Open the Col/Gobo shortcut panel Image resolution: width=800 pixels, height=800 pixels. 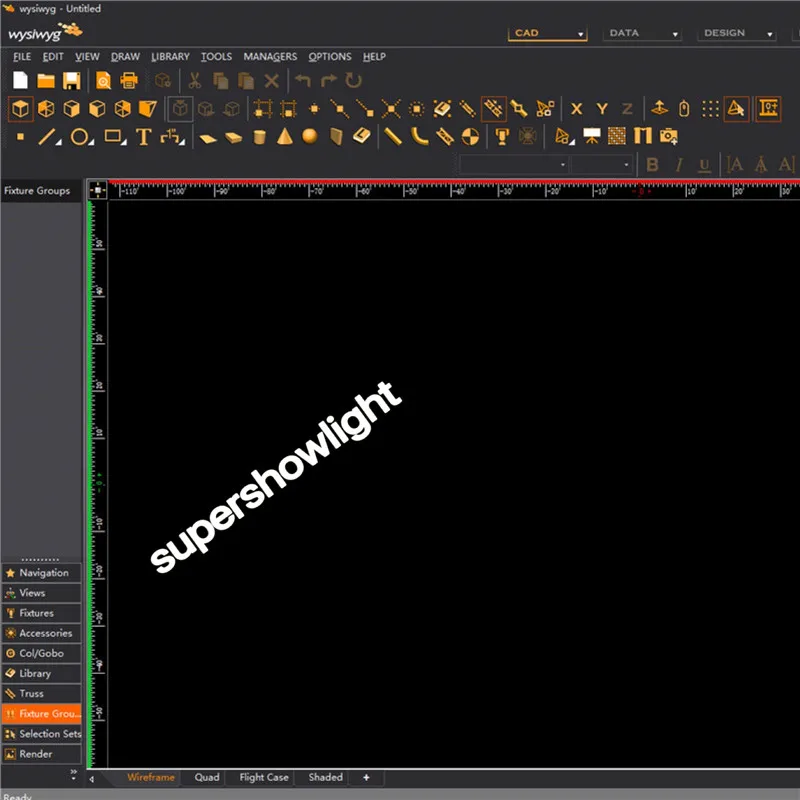tap(41, 653)
